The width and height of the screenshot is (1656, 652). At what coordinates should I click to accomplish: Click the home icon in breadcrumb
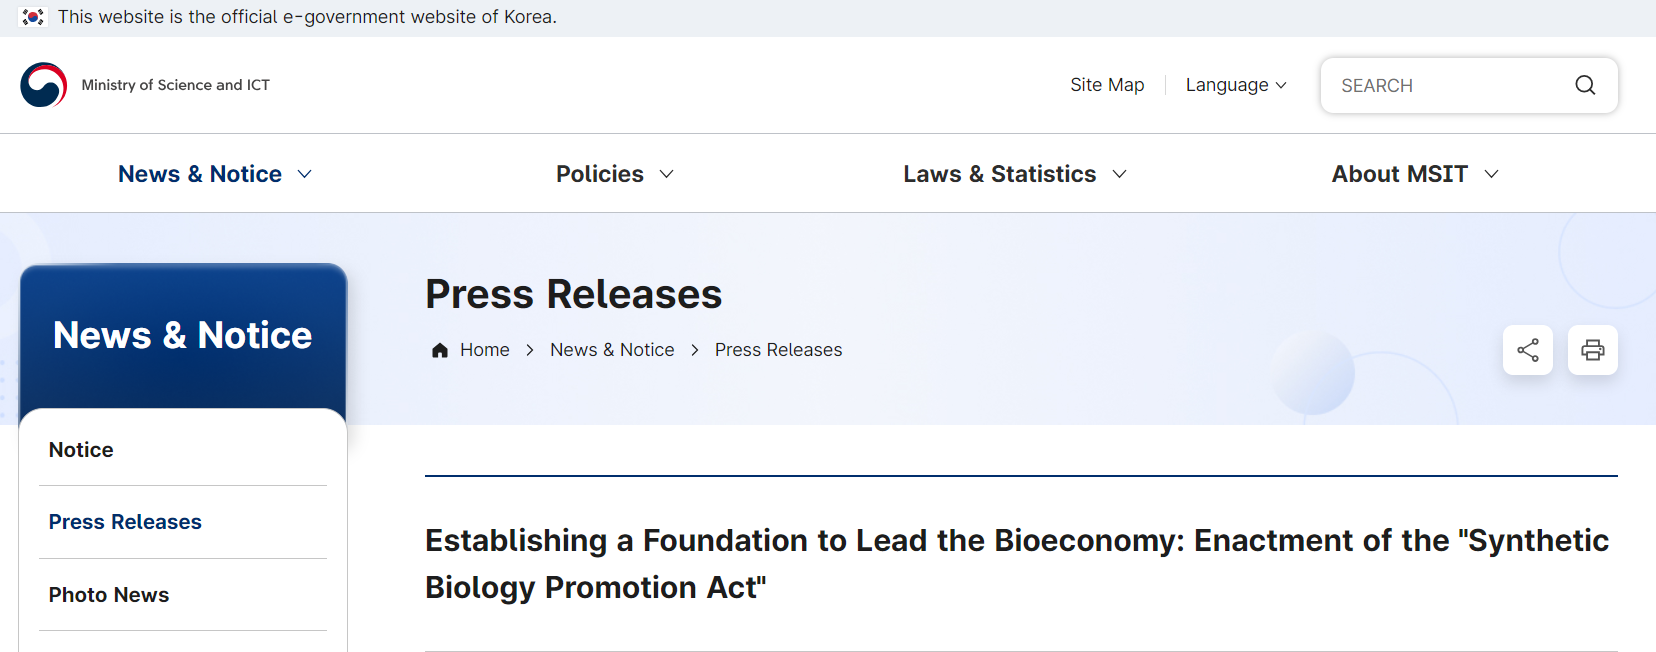pos(439,350)
